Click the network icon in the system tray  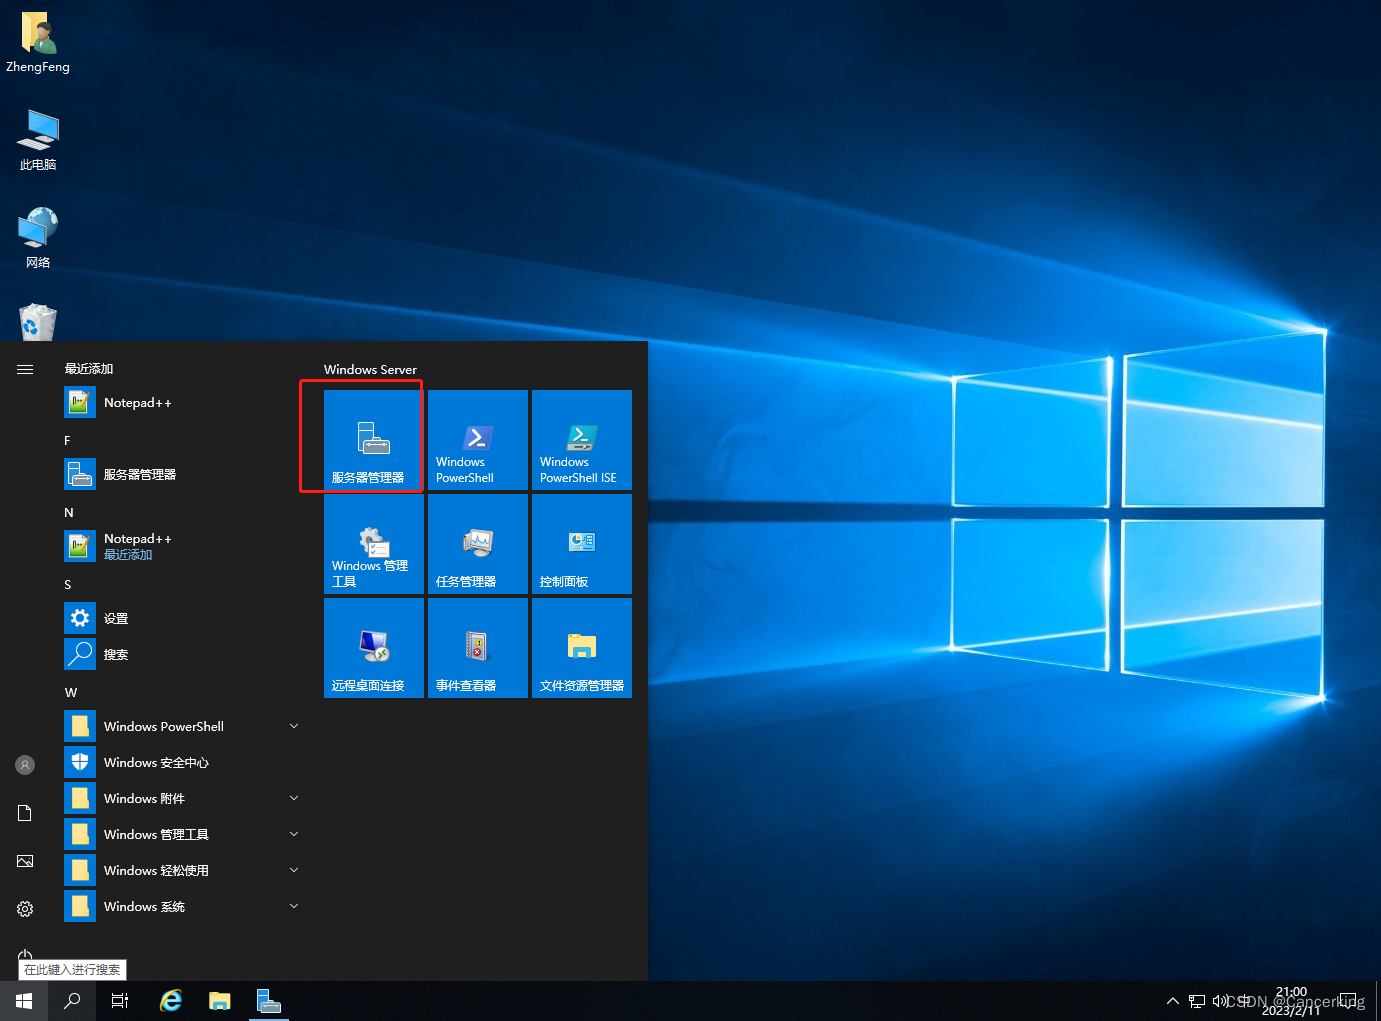tap(1197, 1001)
